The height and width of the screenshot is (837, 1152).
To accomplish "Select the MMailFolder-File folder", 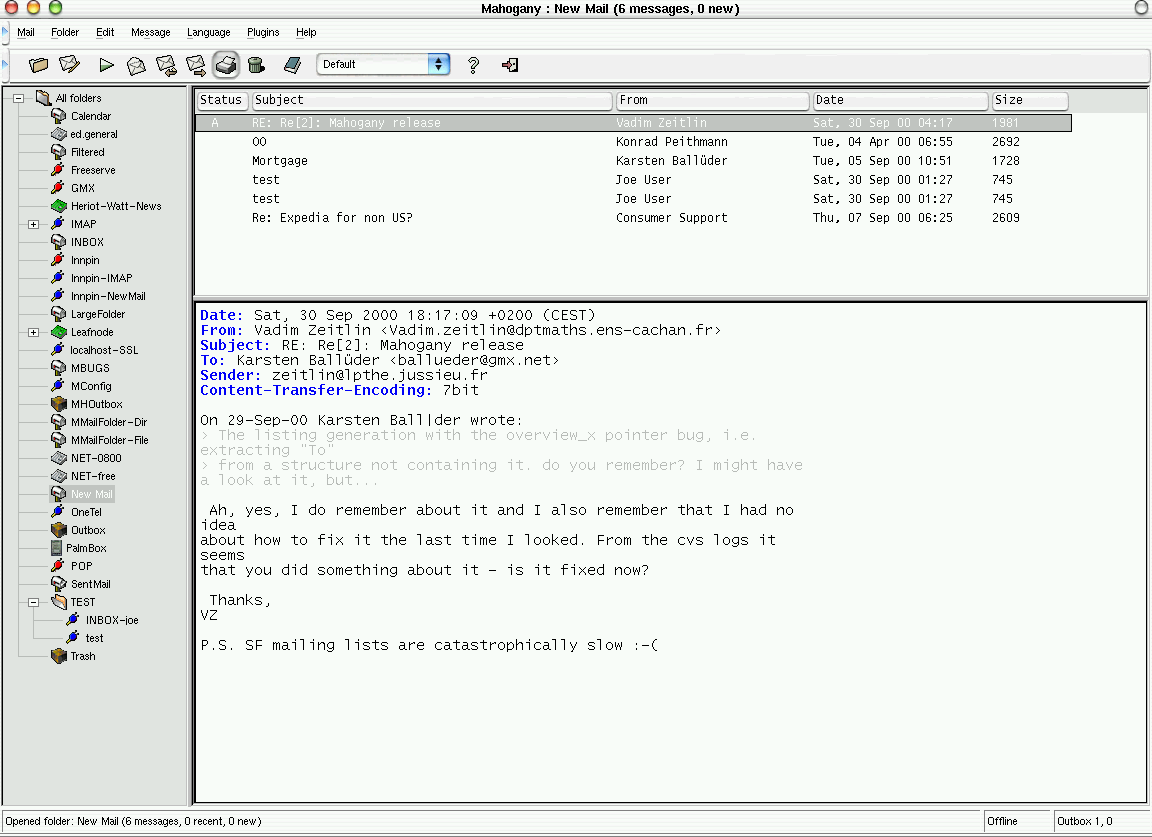I will (x=109, y=440).
